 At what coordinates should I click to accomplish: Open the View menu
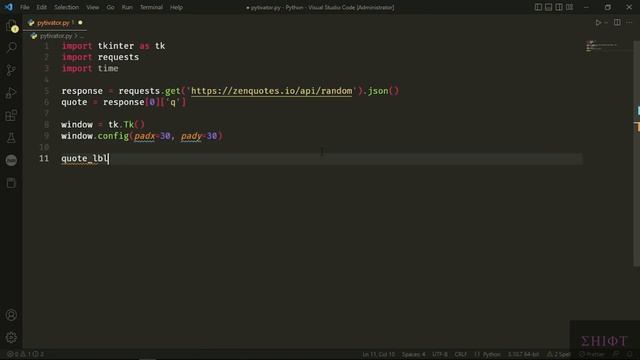click(x=93, y=7)
